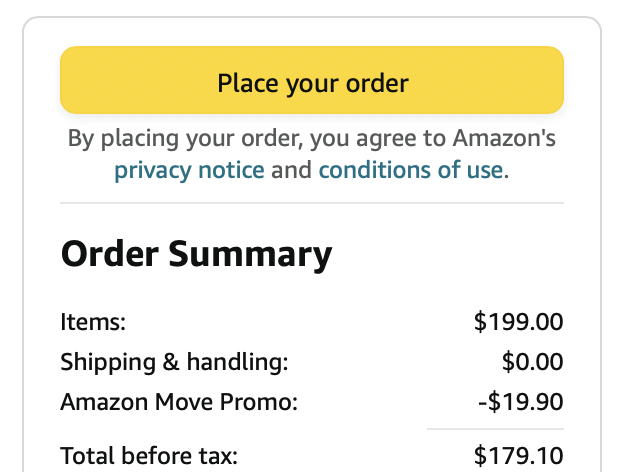The width and height of the screenshot is (624, 472).
Task: Click the short divider line above $179.10
Action: [x=495, y=429]
